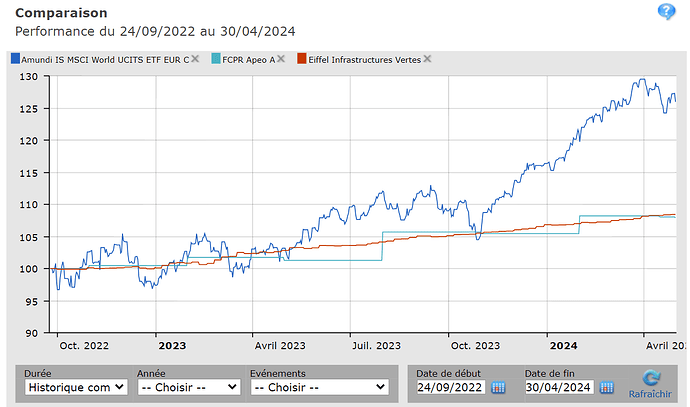Image resolution: width=690 pixels, height=407 pixels.
Task: Click the Amundi IS MSCI World legend label
Action: tap(105, 60)
